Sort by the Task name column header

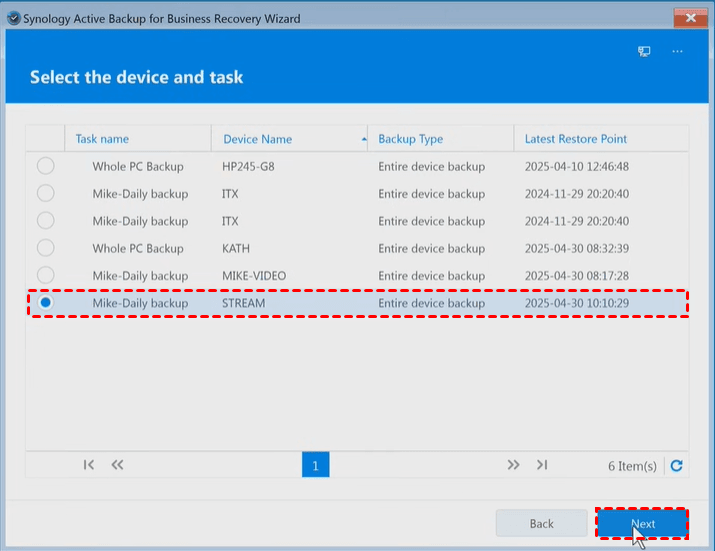[x=102, y=139]
